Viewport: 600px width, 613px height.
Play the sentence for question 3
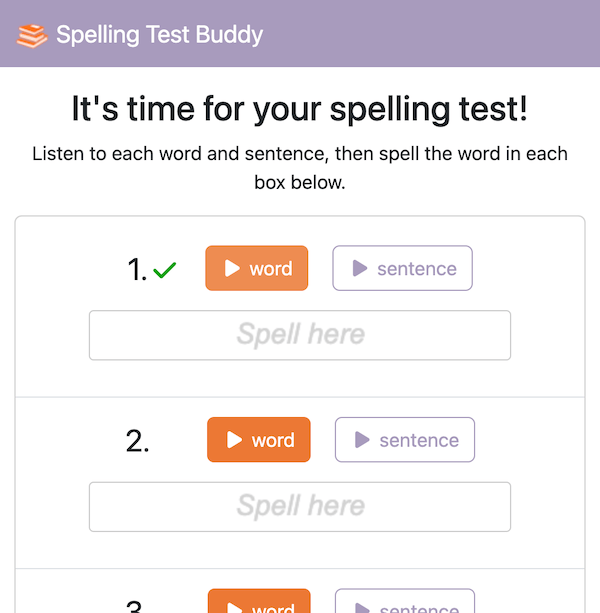404,604
